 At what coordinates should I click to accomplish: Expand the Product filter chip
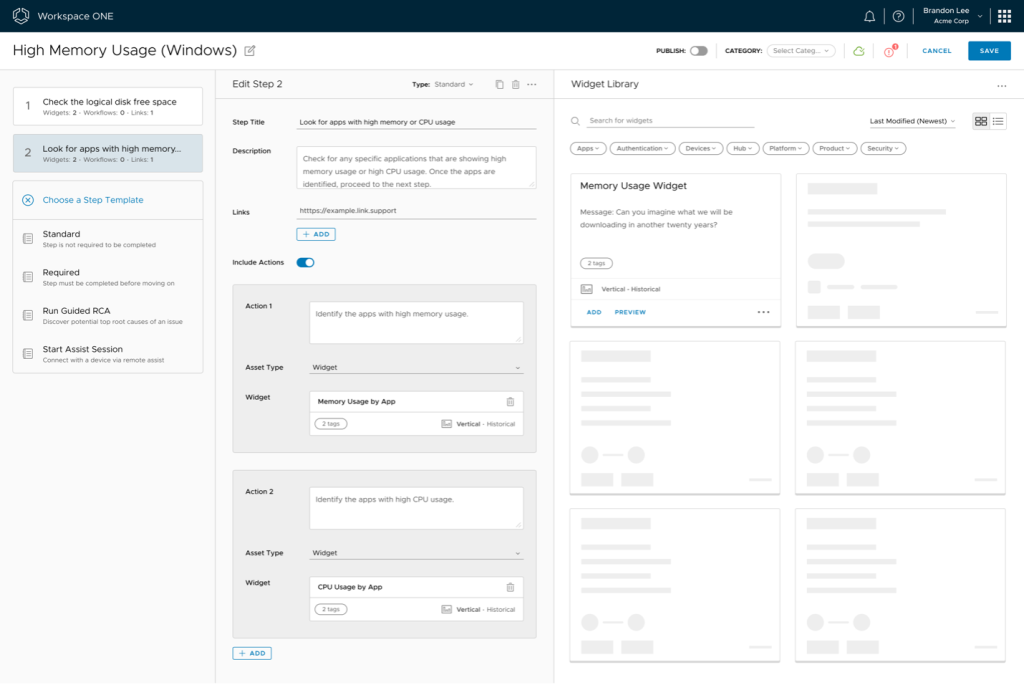click(x=835, y=148)
